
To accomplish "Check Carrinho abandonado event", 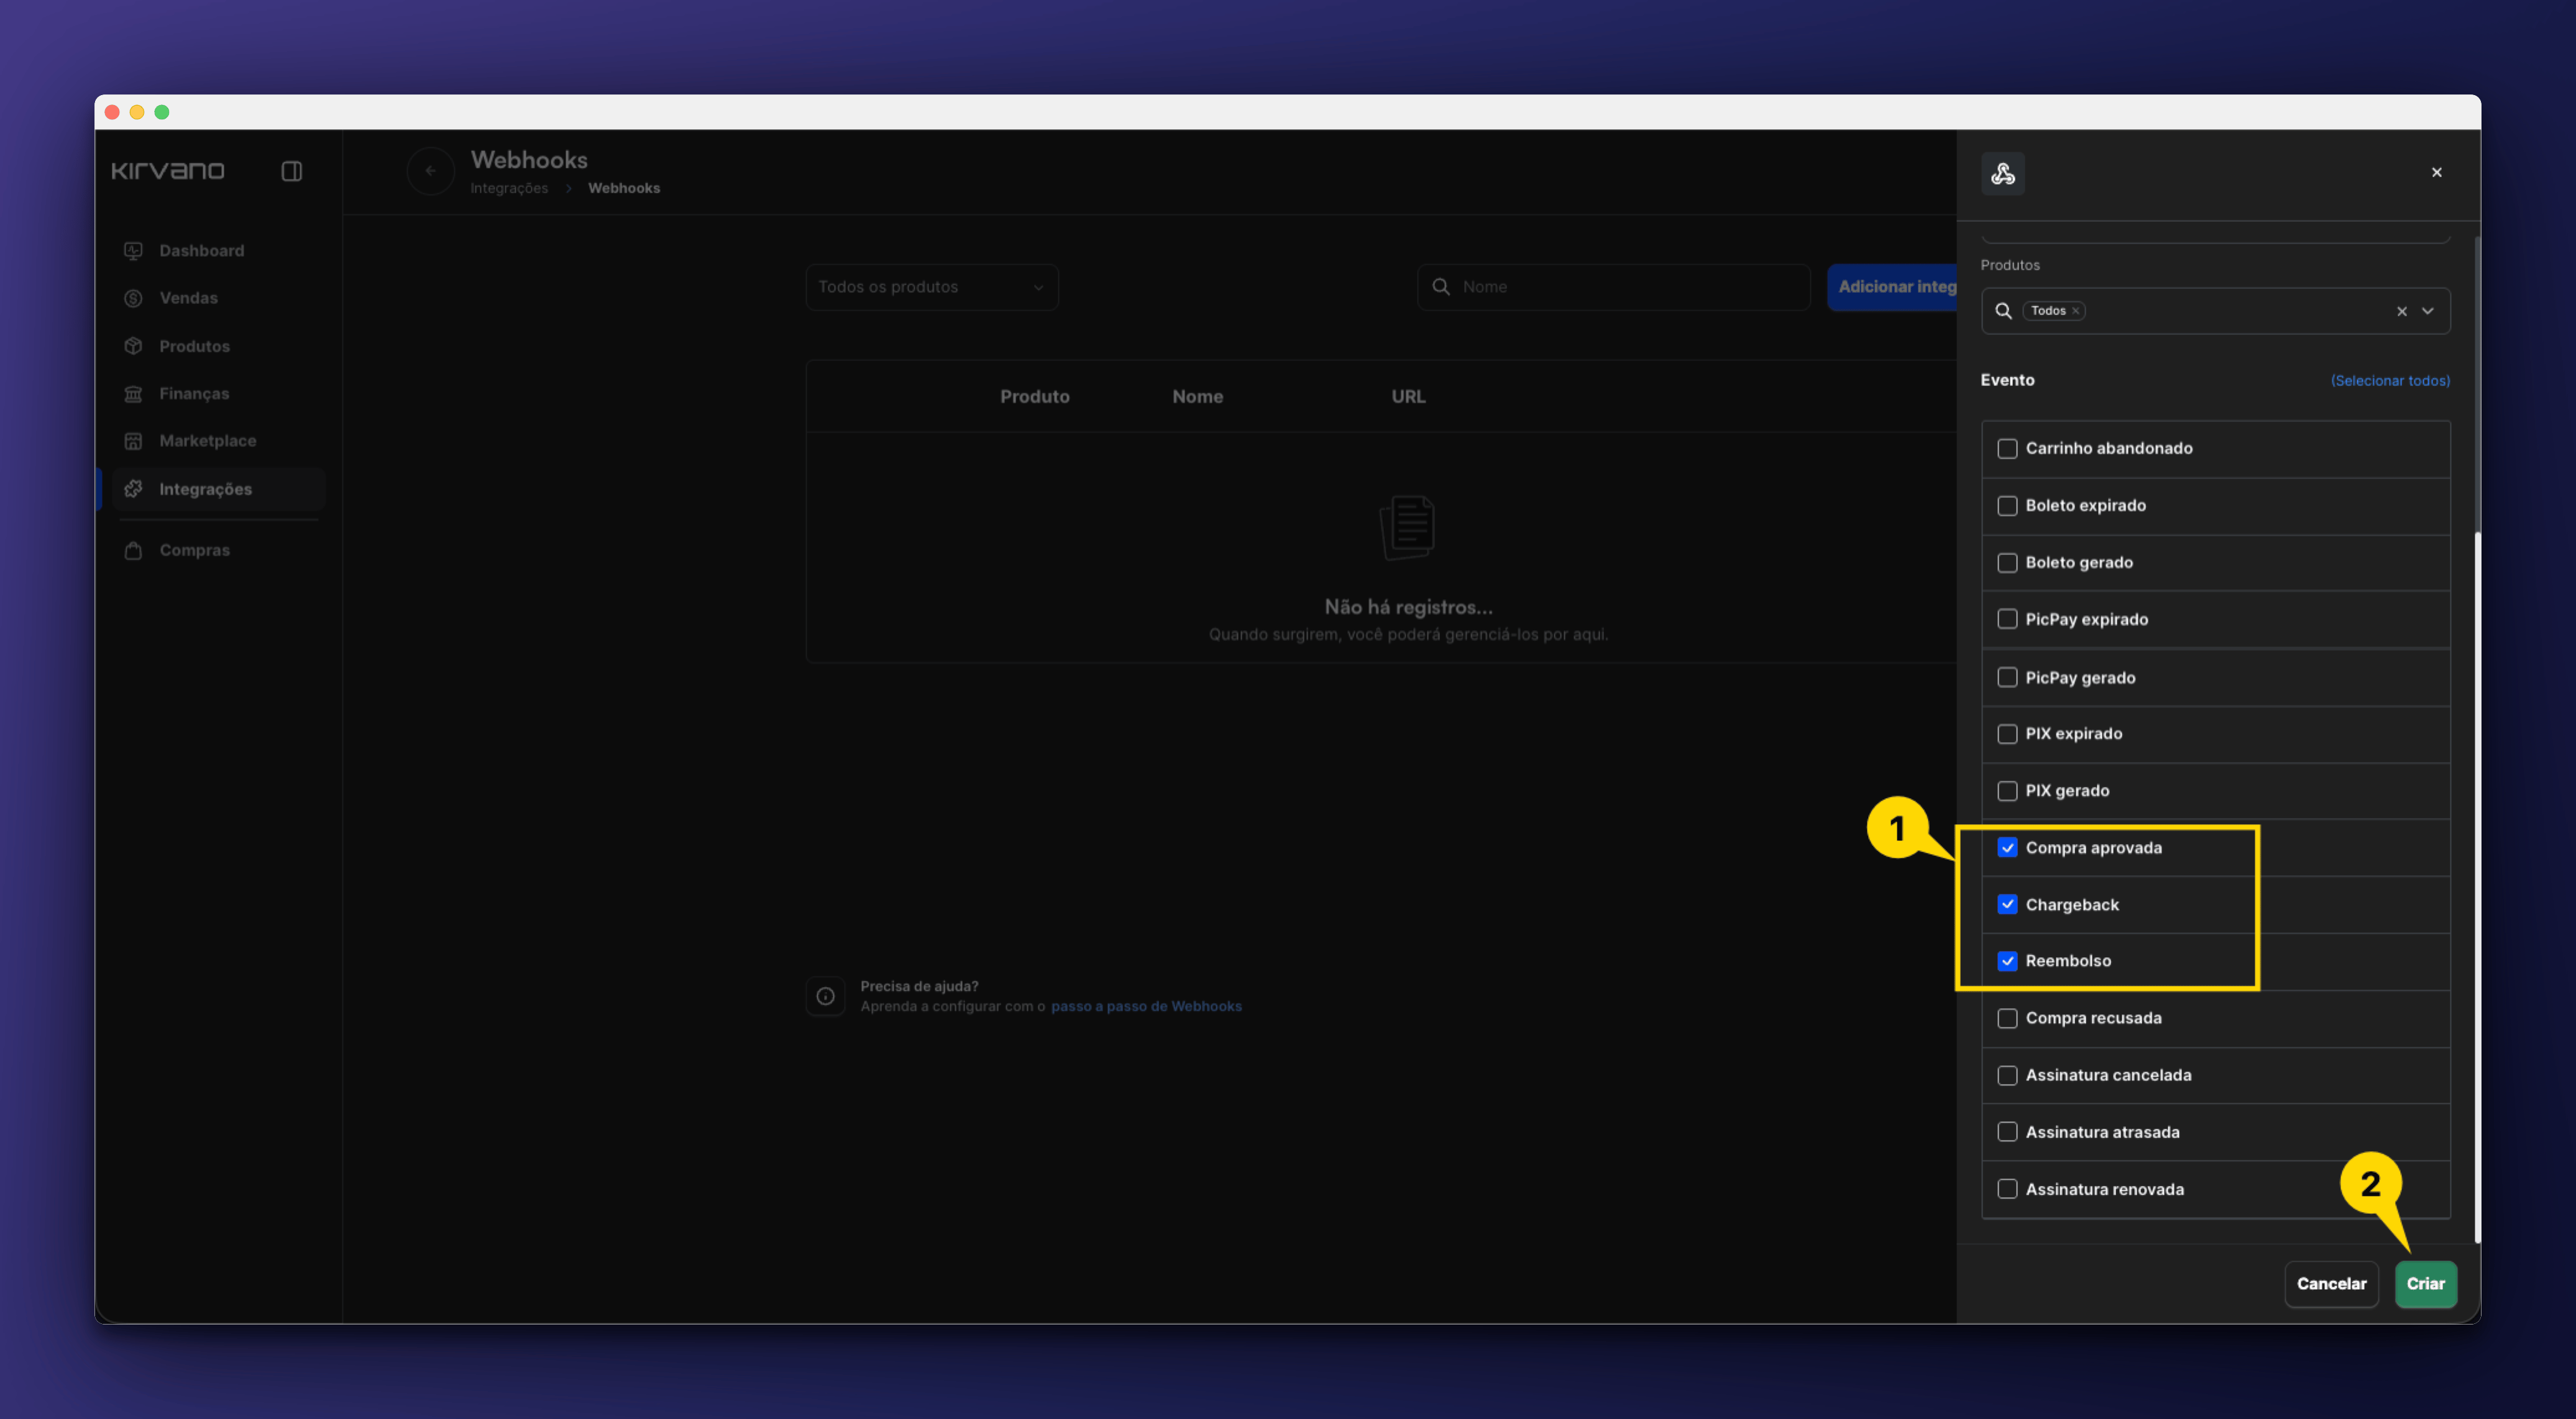I will 2007,449.
